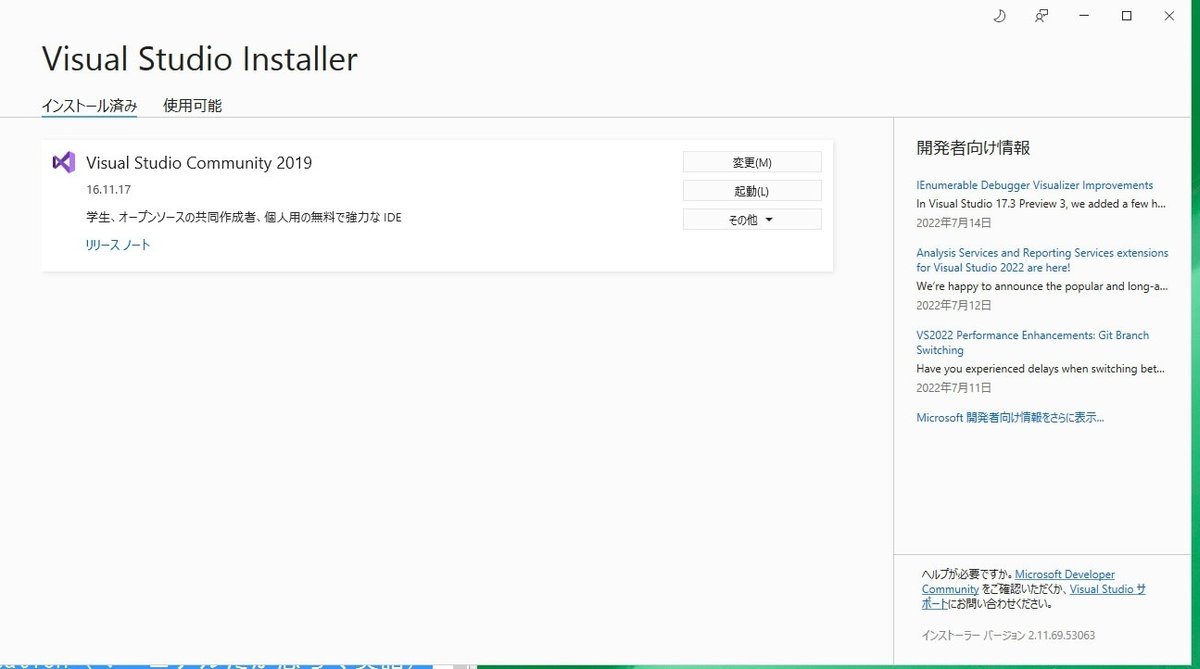The image size is (1200, 669).
Task: Open Analysis Services and Reporting Services article
Action: pos(1042,260)
